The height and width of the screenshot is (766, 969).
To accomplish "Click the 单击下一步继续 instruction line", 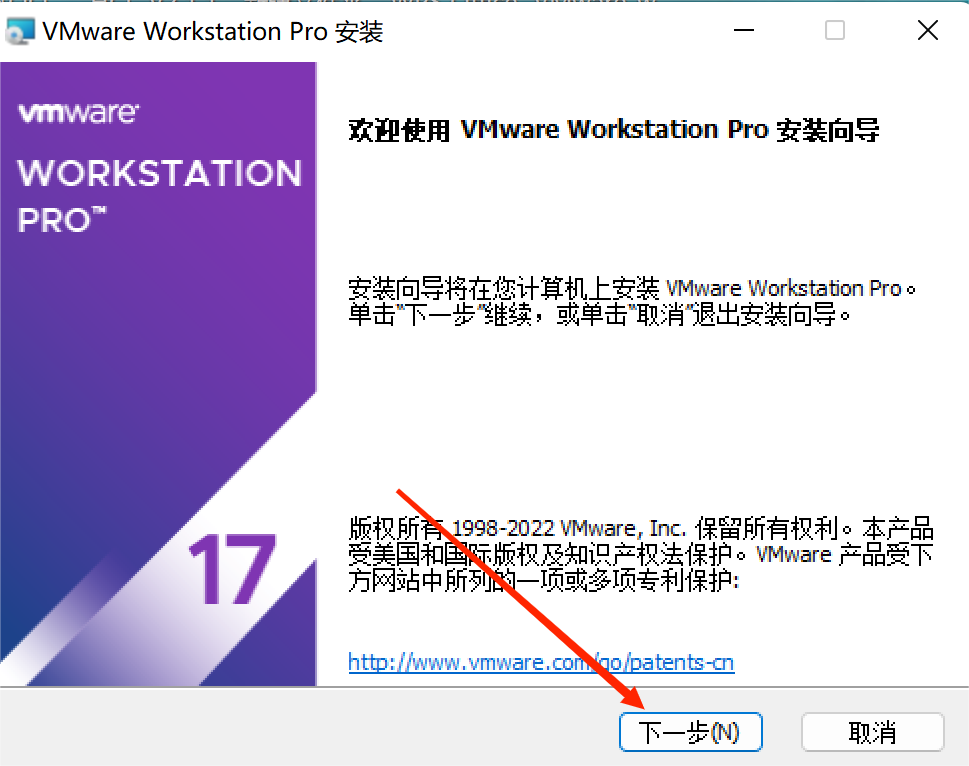I will pos(599,314).
